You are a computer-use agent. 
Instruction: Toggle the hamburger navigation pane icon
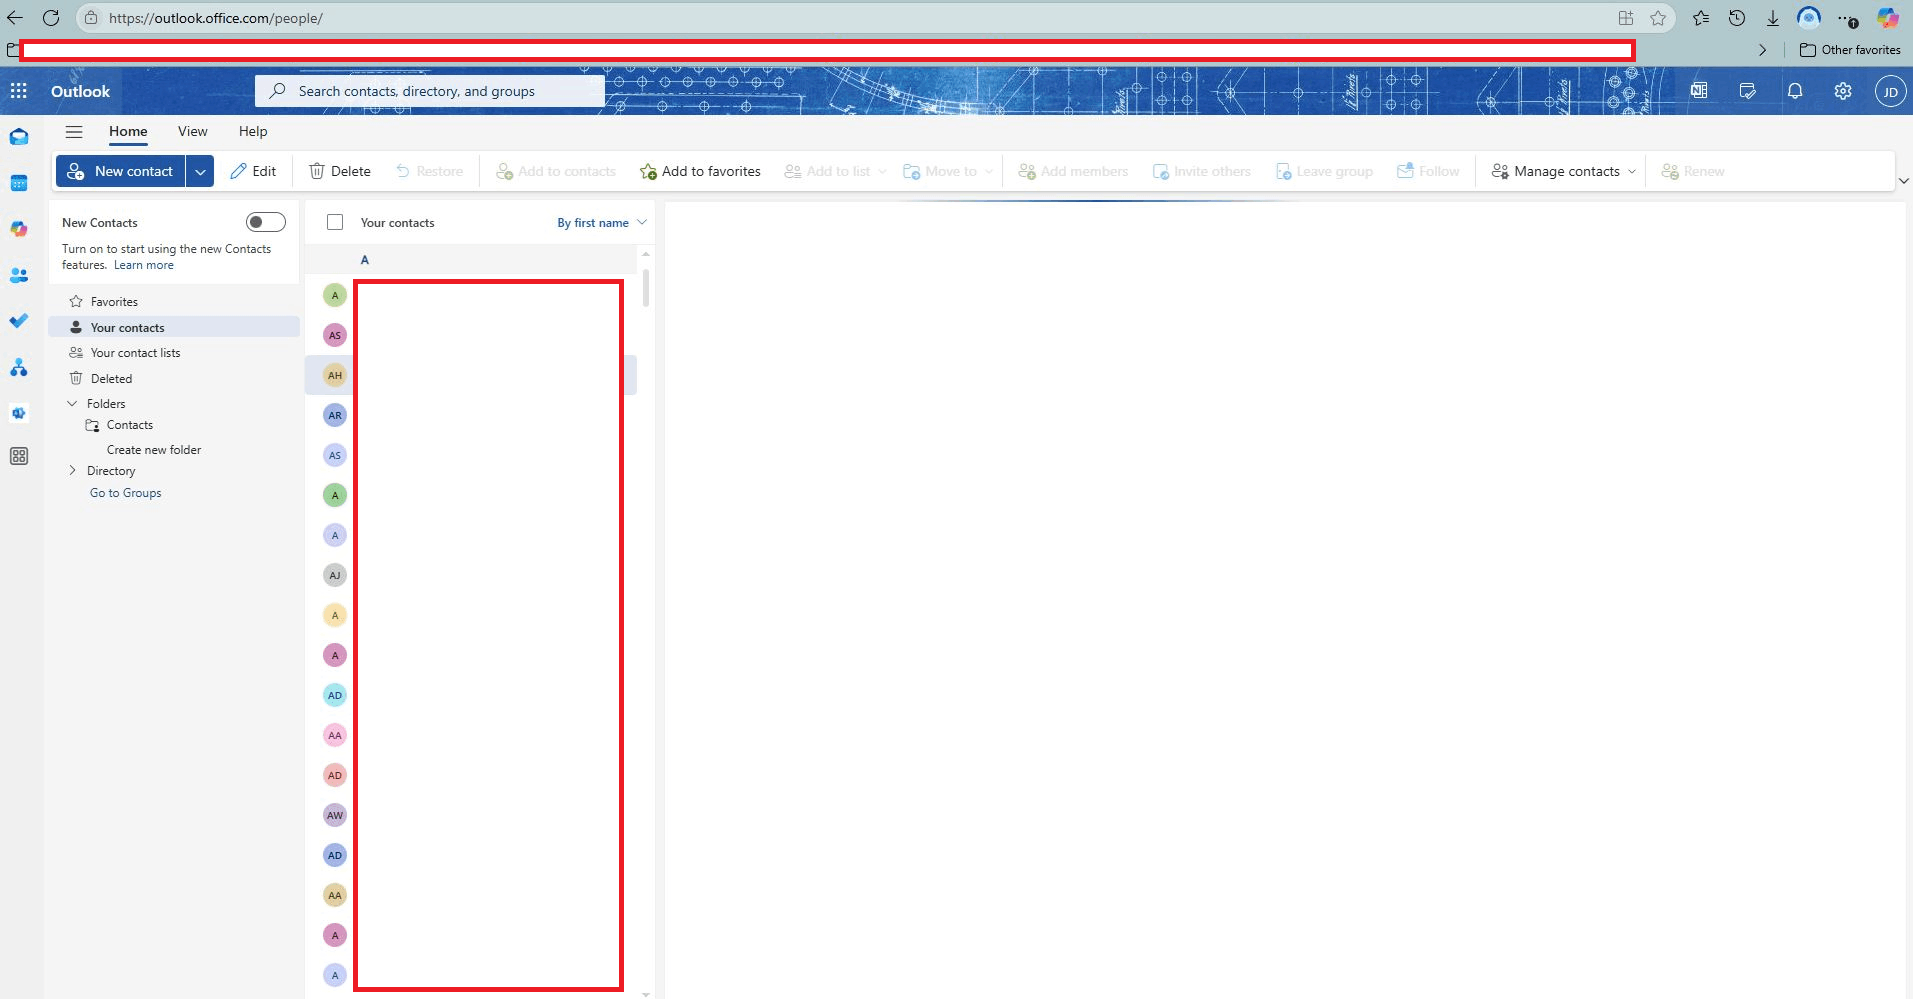(74, 131)
